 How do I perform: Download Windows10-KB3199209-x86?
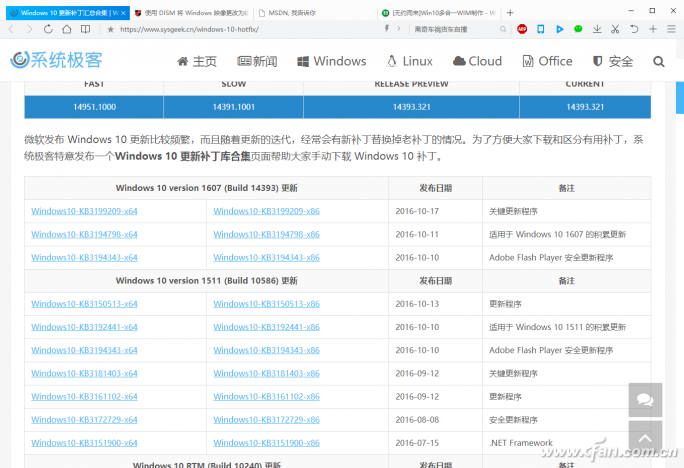tap(267, 211)
